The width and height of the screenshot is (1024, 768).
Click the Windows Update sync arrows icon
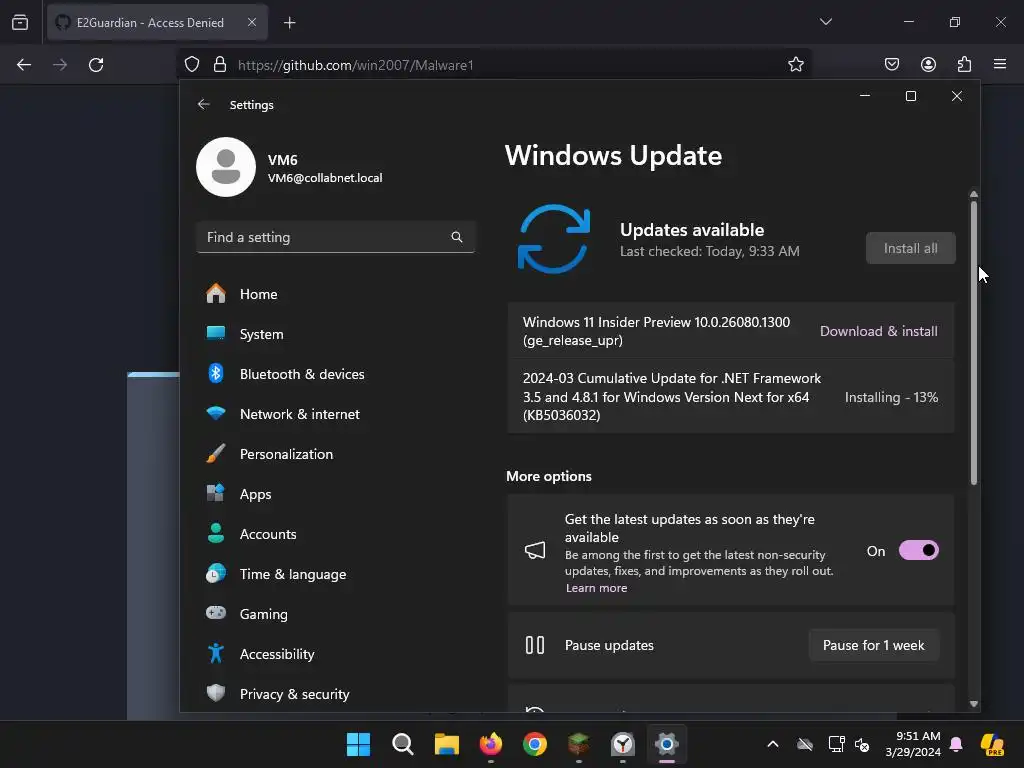click(x=554, y=239)
